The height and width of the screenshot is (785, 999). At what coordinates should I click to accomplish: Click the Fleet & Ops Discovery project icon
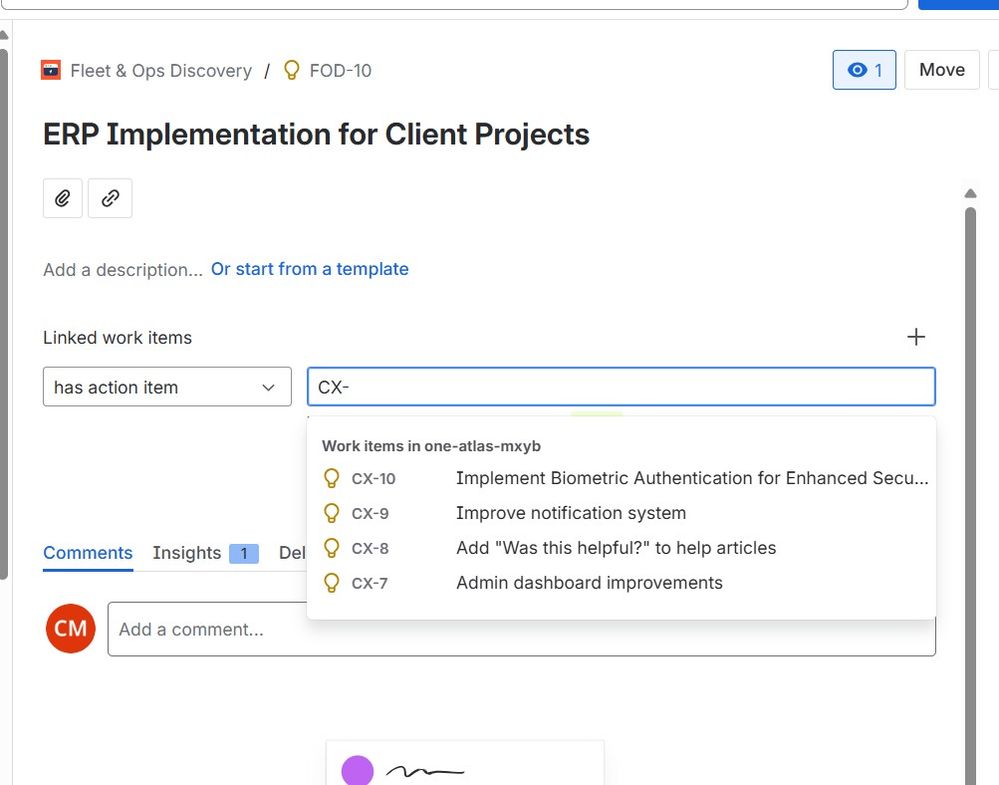[51, 70]
